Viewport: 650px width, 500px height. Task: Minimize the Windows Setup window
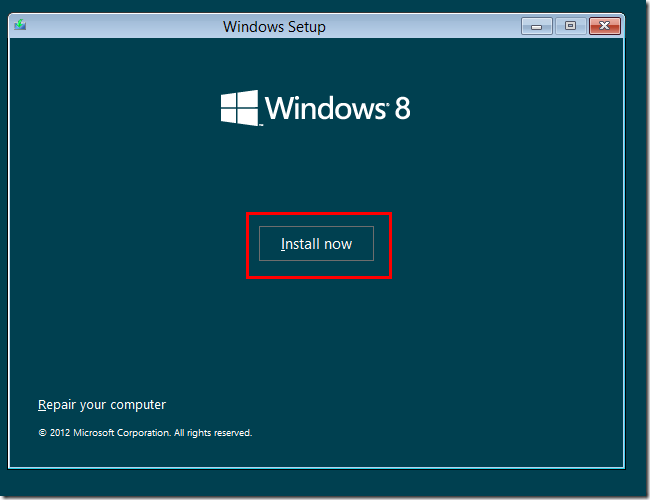click(536, 26)
